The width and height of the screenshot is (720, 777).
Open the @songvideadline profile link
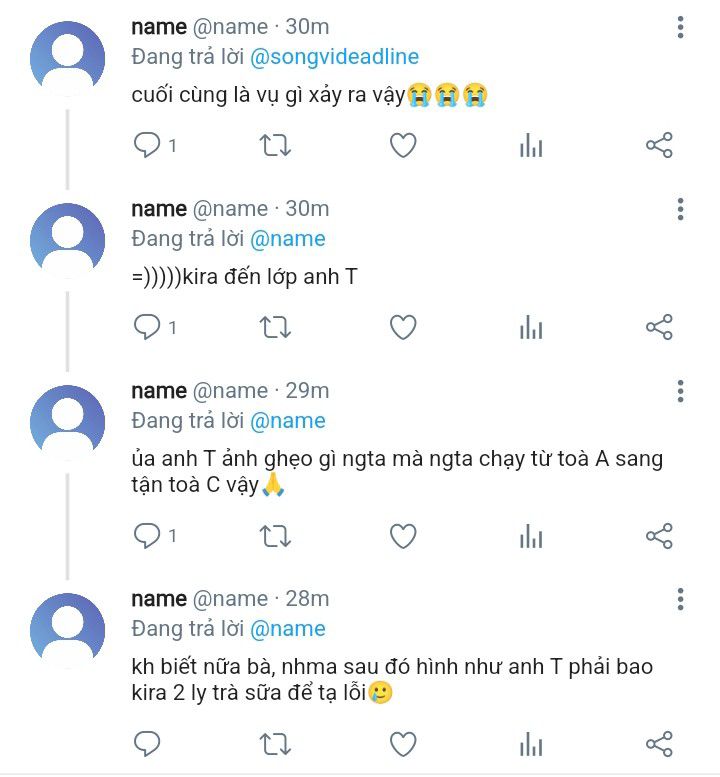coord(334,57)
